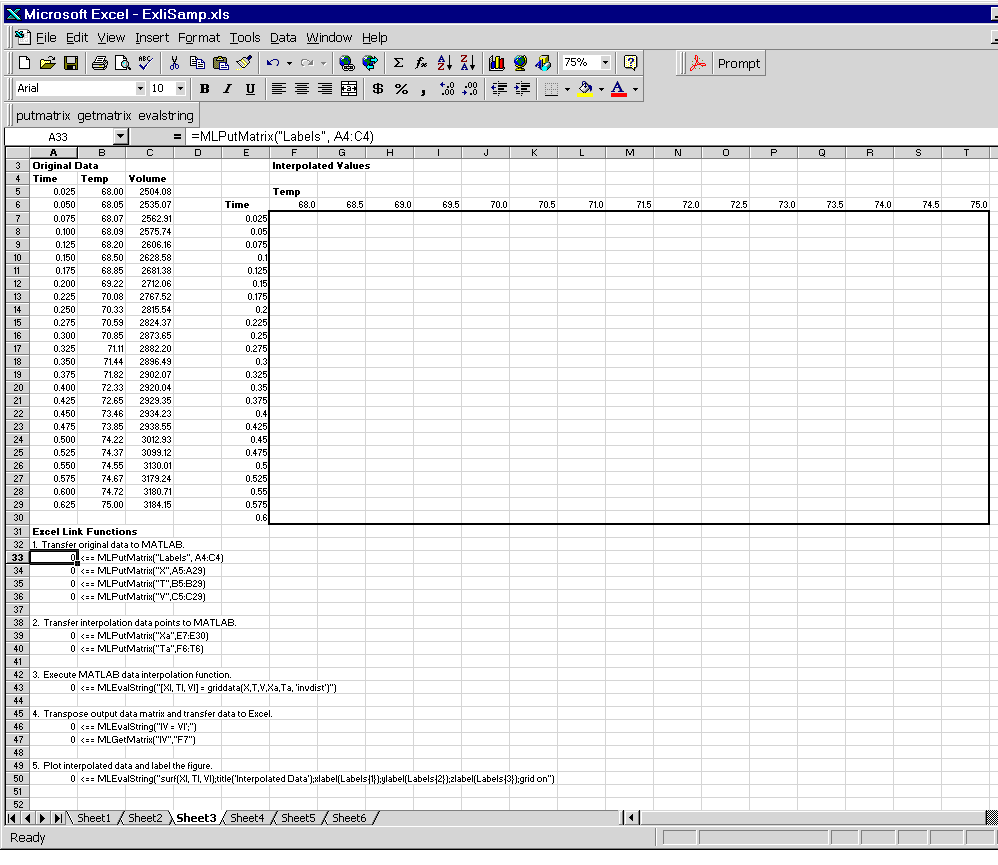Switch to the Sheet4 tab
Image resolution: width=998 pixels, height=865 pixels.
click(x=246, y=818)
